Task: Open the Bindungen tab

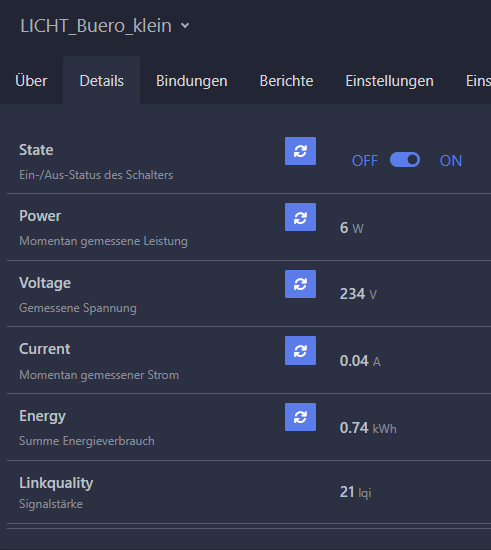Action: pos(192,81)
